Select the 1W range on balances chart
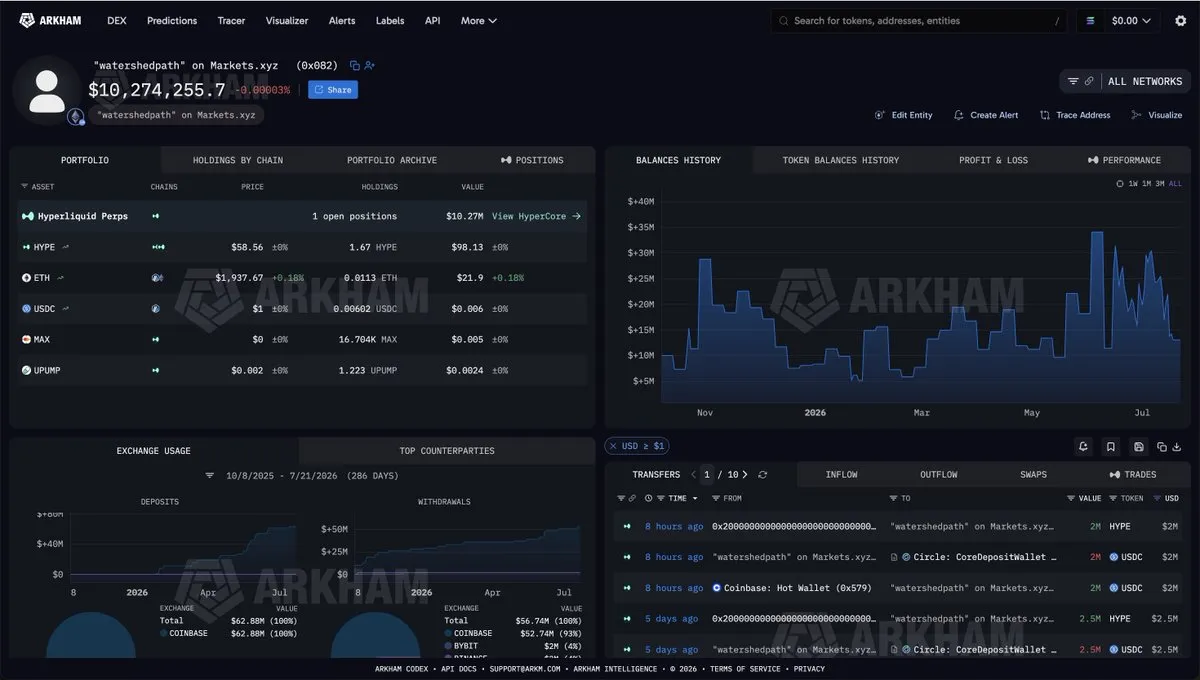 1133,184
